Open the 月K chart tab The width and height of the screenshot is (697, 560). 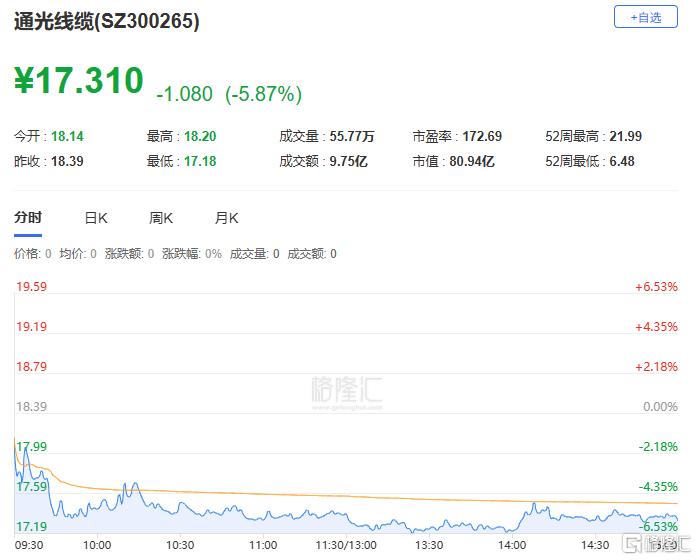pyautogui.click(x=227, y=218)
